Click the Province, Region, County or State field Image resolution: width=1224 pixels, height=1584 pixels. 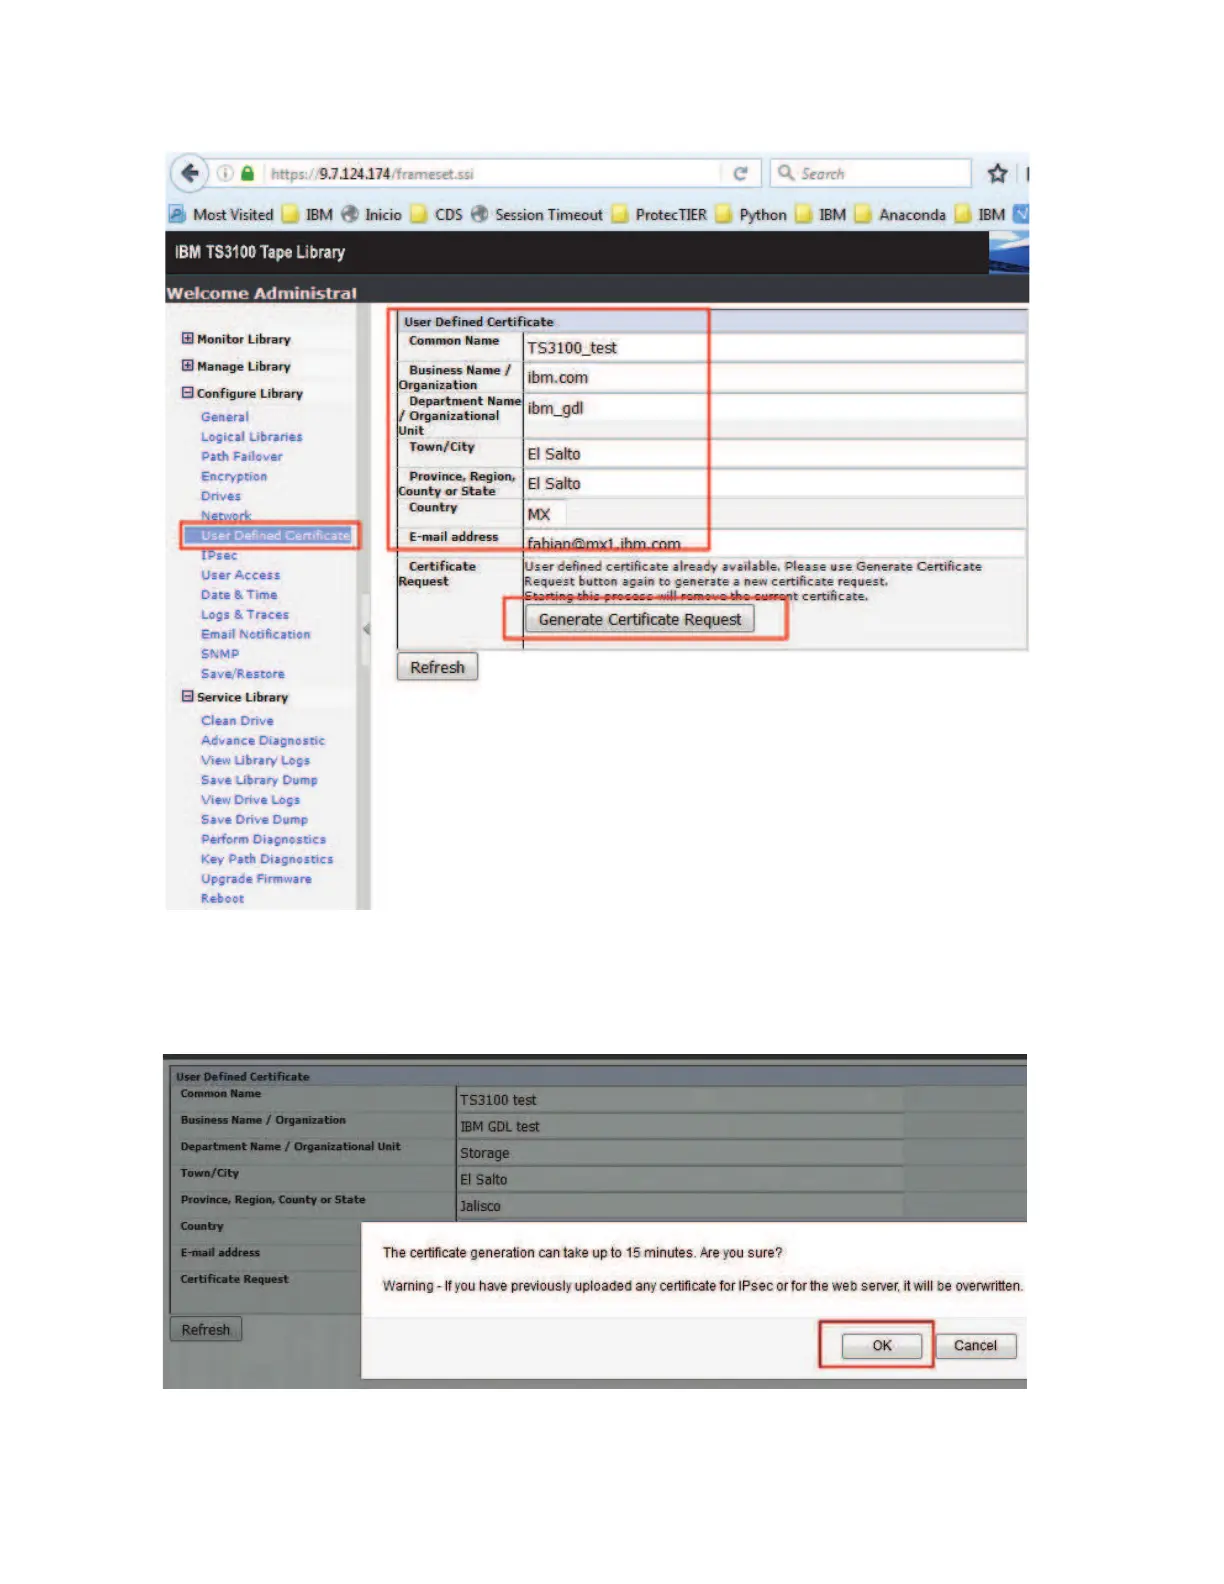pos(774,483)
